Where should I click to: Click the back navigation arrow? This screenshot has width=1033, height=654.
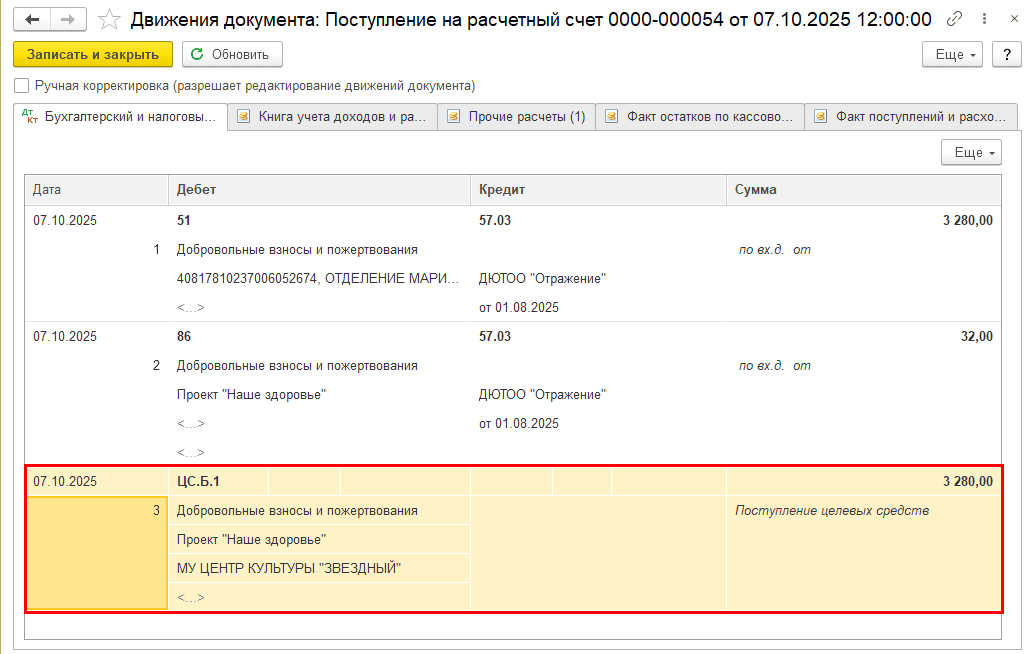point(32,20)
